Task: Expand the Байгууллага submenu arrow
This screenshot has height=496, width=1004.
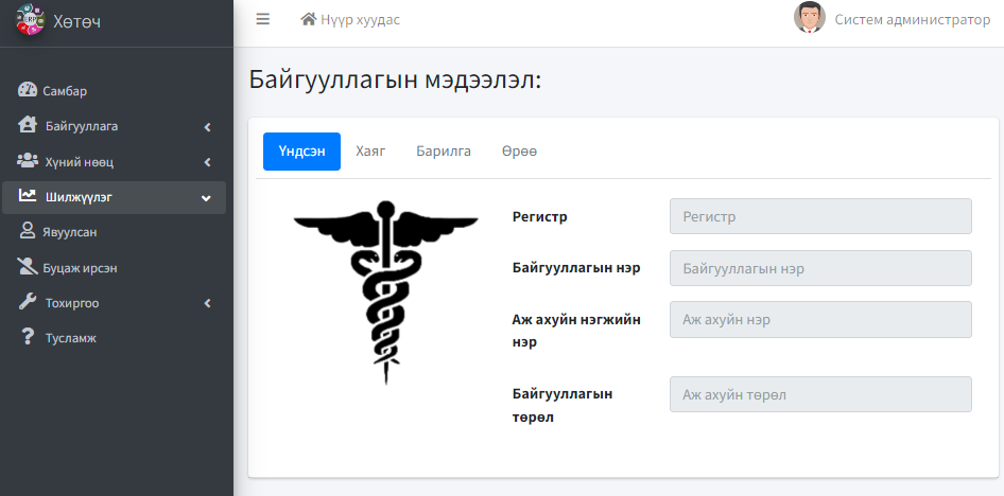Action: 207,127
